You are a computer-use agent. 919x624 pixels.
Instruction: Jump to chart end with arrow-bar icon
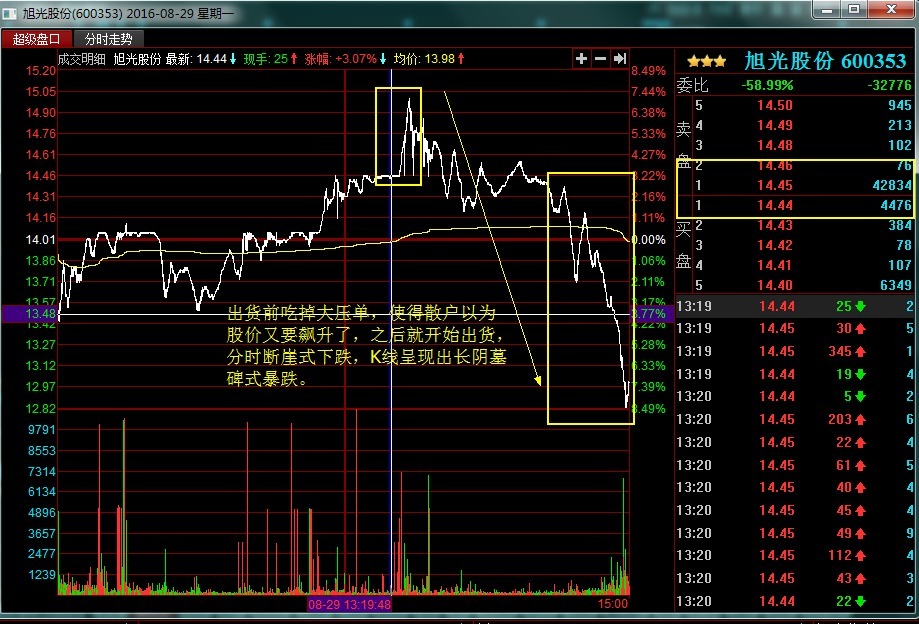(x=620, y=59)
